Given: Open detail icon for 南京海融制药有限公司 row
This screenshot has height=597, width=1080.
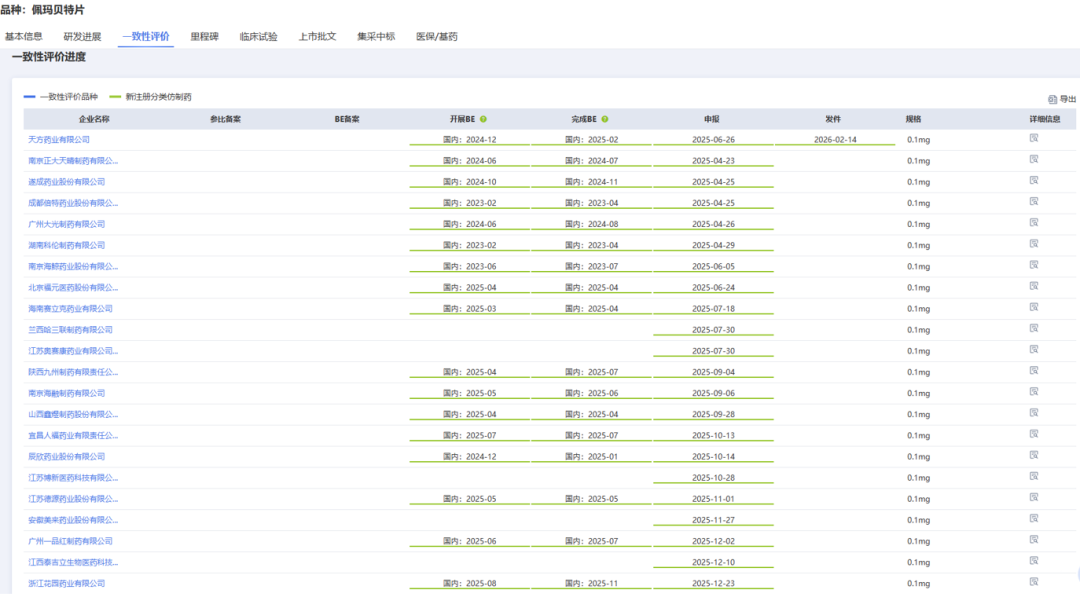Looking at the screenshot, I should click(x=1034, y=392).
